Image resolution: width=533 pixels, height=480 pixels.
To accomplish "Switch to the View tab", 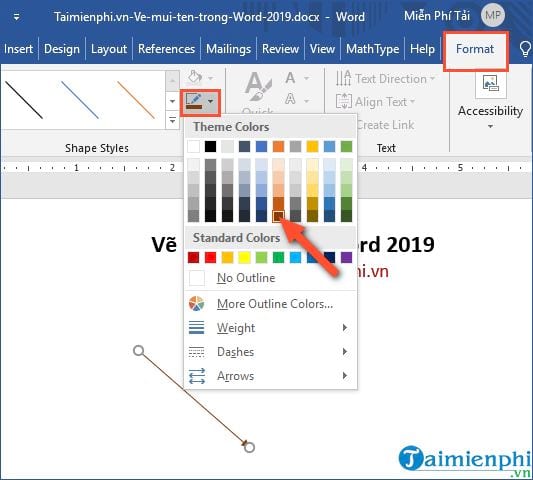I will (x=322, y=49).
